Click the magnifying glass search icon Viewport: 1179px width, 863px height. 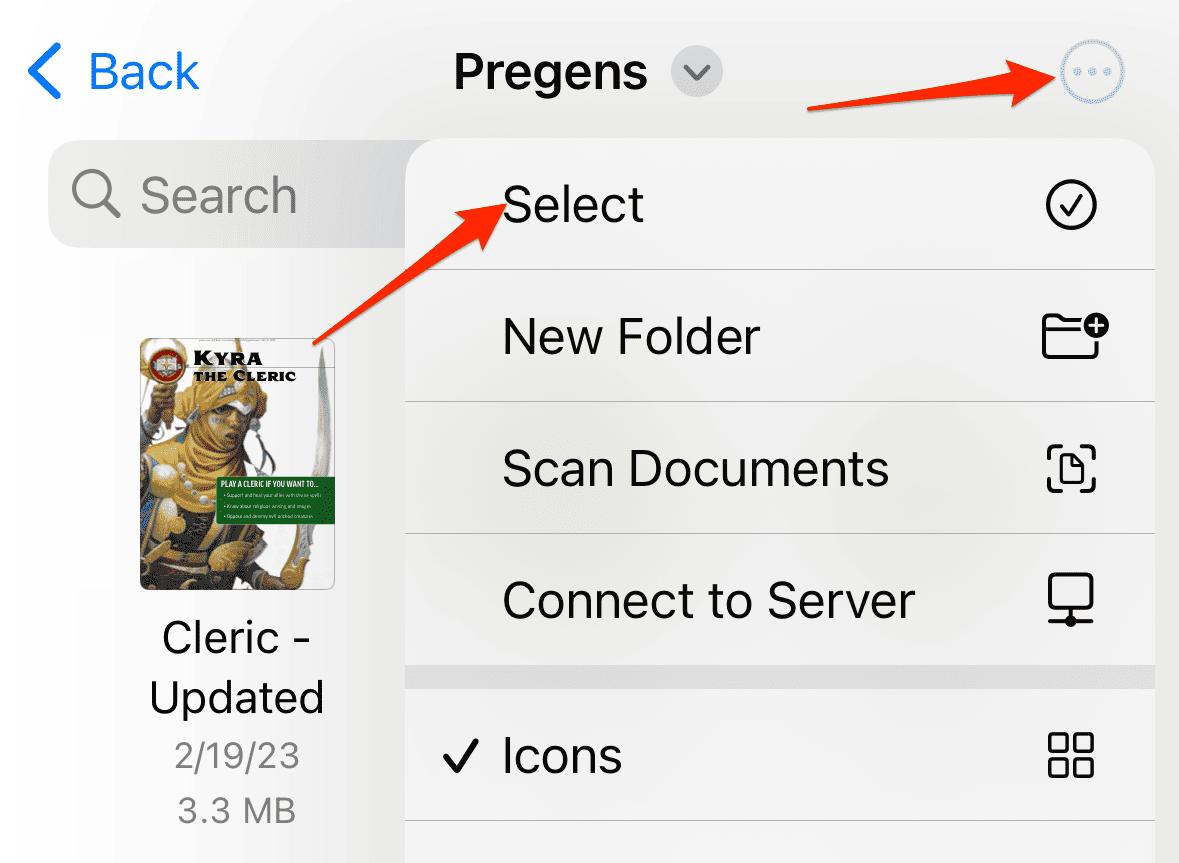click(97, 194)
